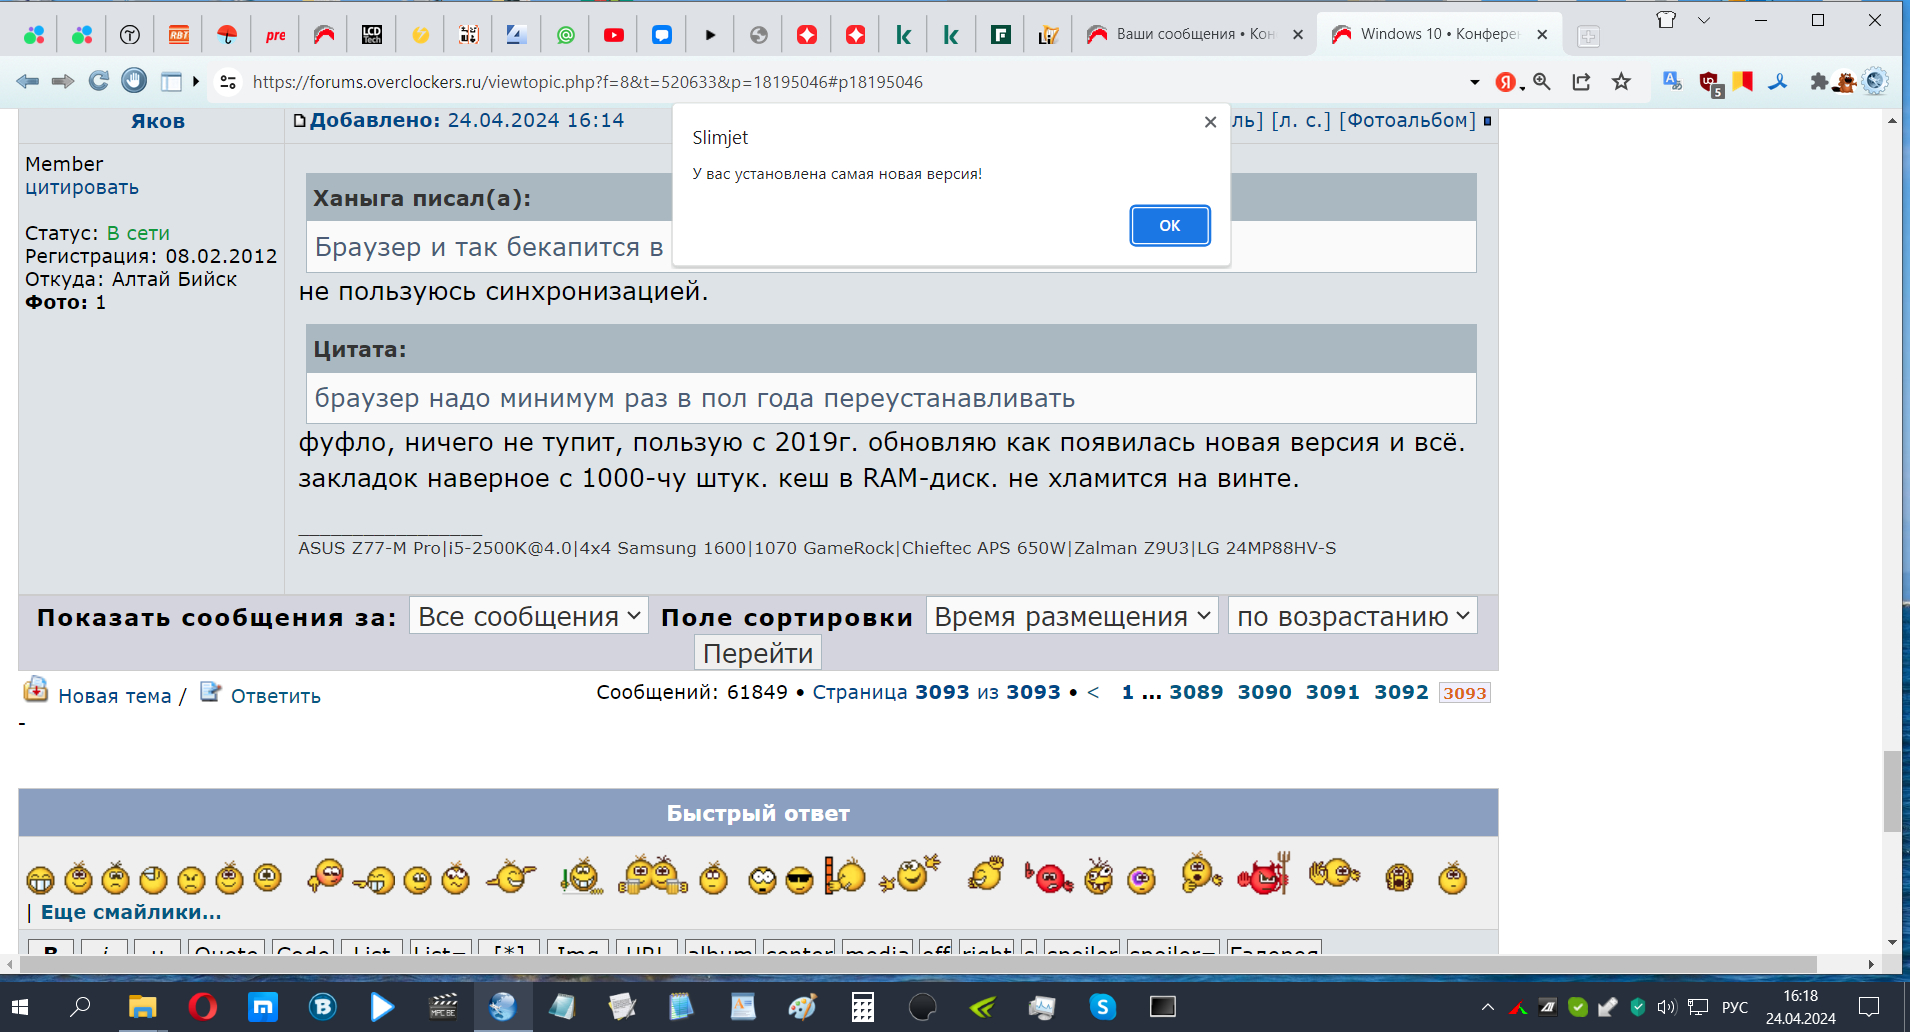The width and height of the screenshot is (1910, 1032).
Task: Open the pinned LCD Tech tab
Action: click(x=372, y=35)
